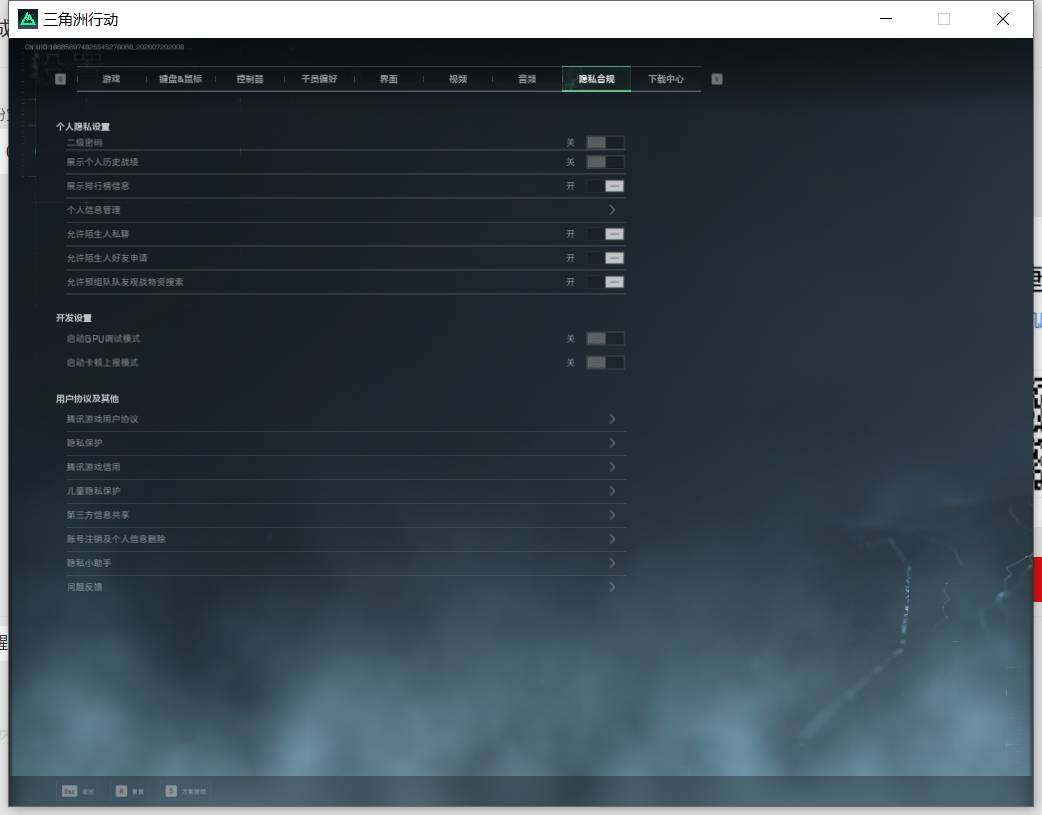Click the S button label in bottom bar

(x=193, y=792)
